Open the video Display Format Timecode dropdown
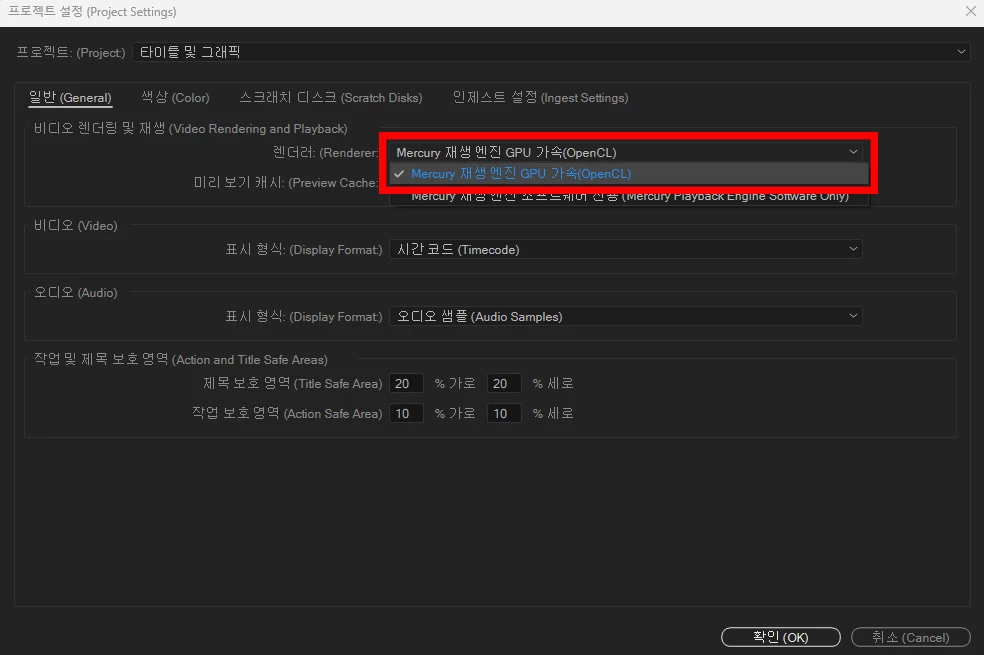Image resolution: width=984 pixels, height=655 pixels. [x=626, y=250]
